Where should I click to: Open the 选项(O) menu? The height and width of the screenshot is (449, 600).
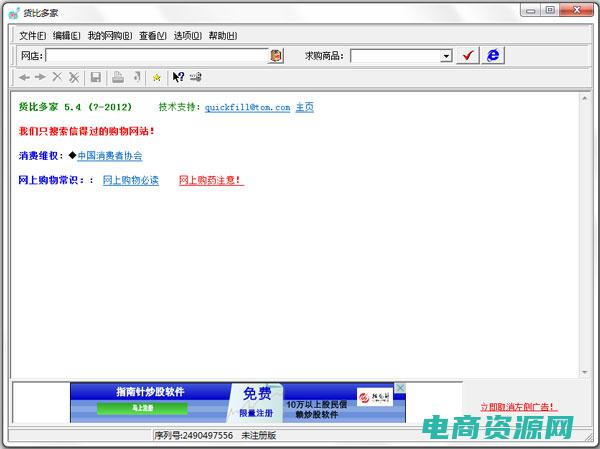tap(188, 36)
